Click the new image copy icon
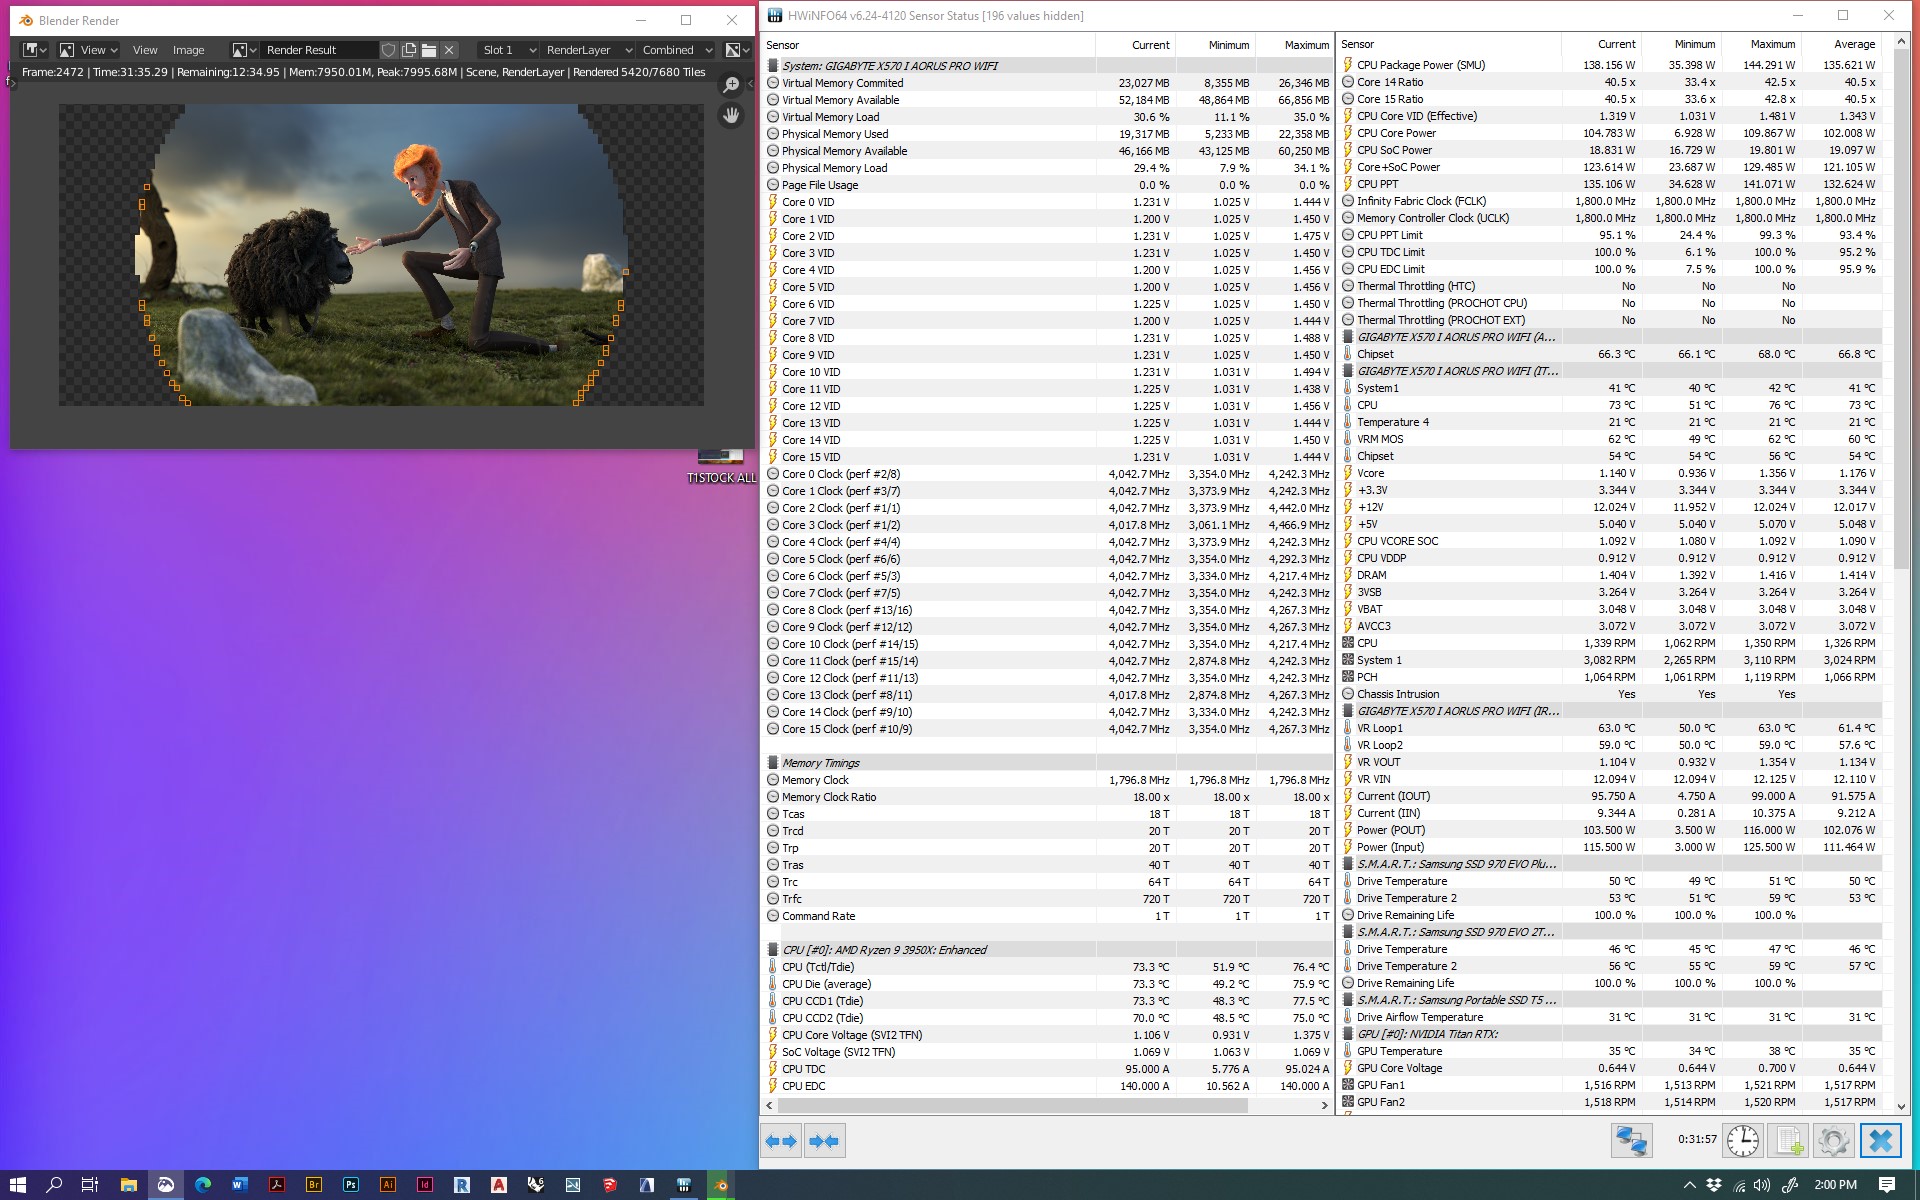Screen dimensions: 1920x1200 409,50
